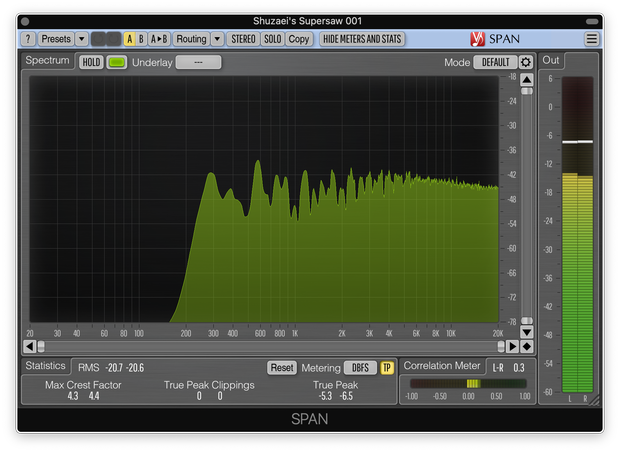Reset the statistics counters
This screenshot has width=620, height=452.
coord(282,368)
